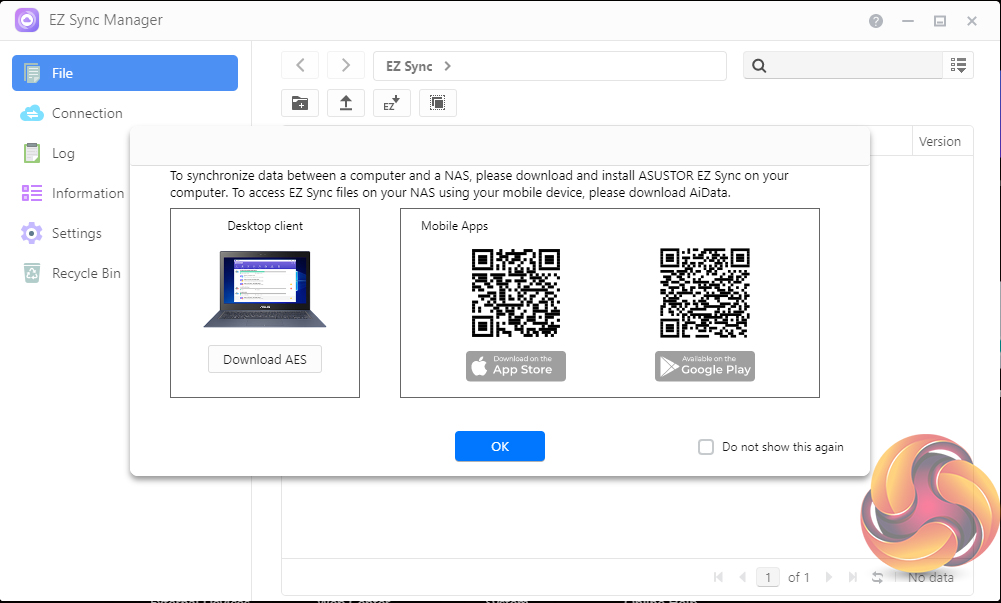
Task: Open the Download on the App Store badge
Action: [x=516, y=366]
